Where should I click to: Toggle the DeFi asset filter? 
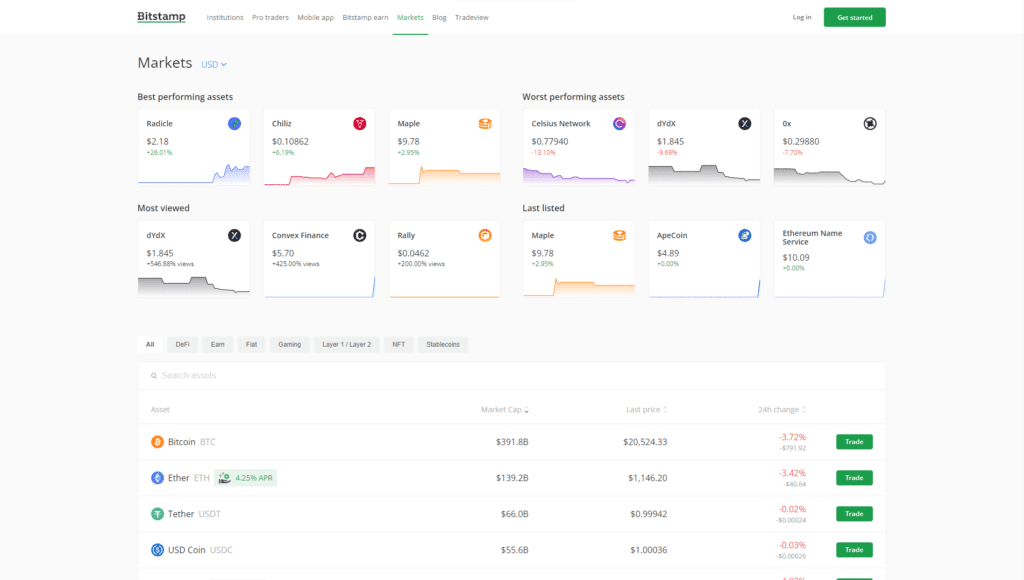(182, 344)
